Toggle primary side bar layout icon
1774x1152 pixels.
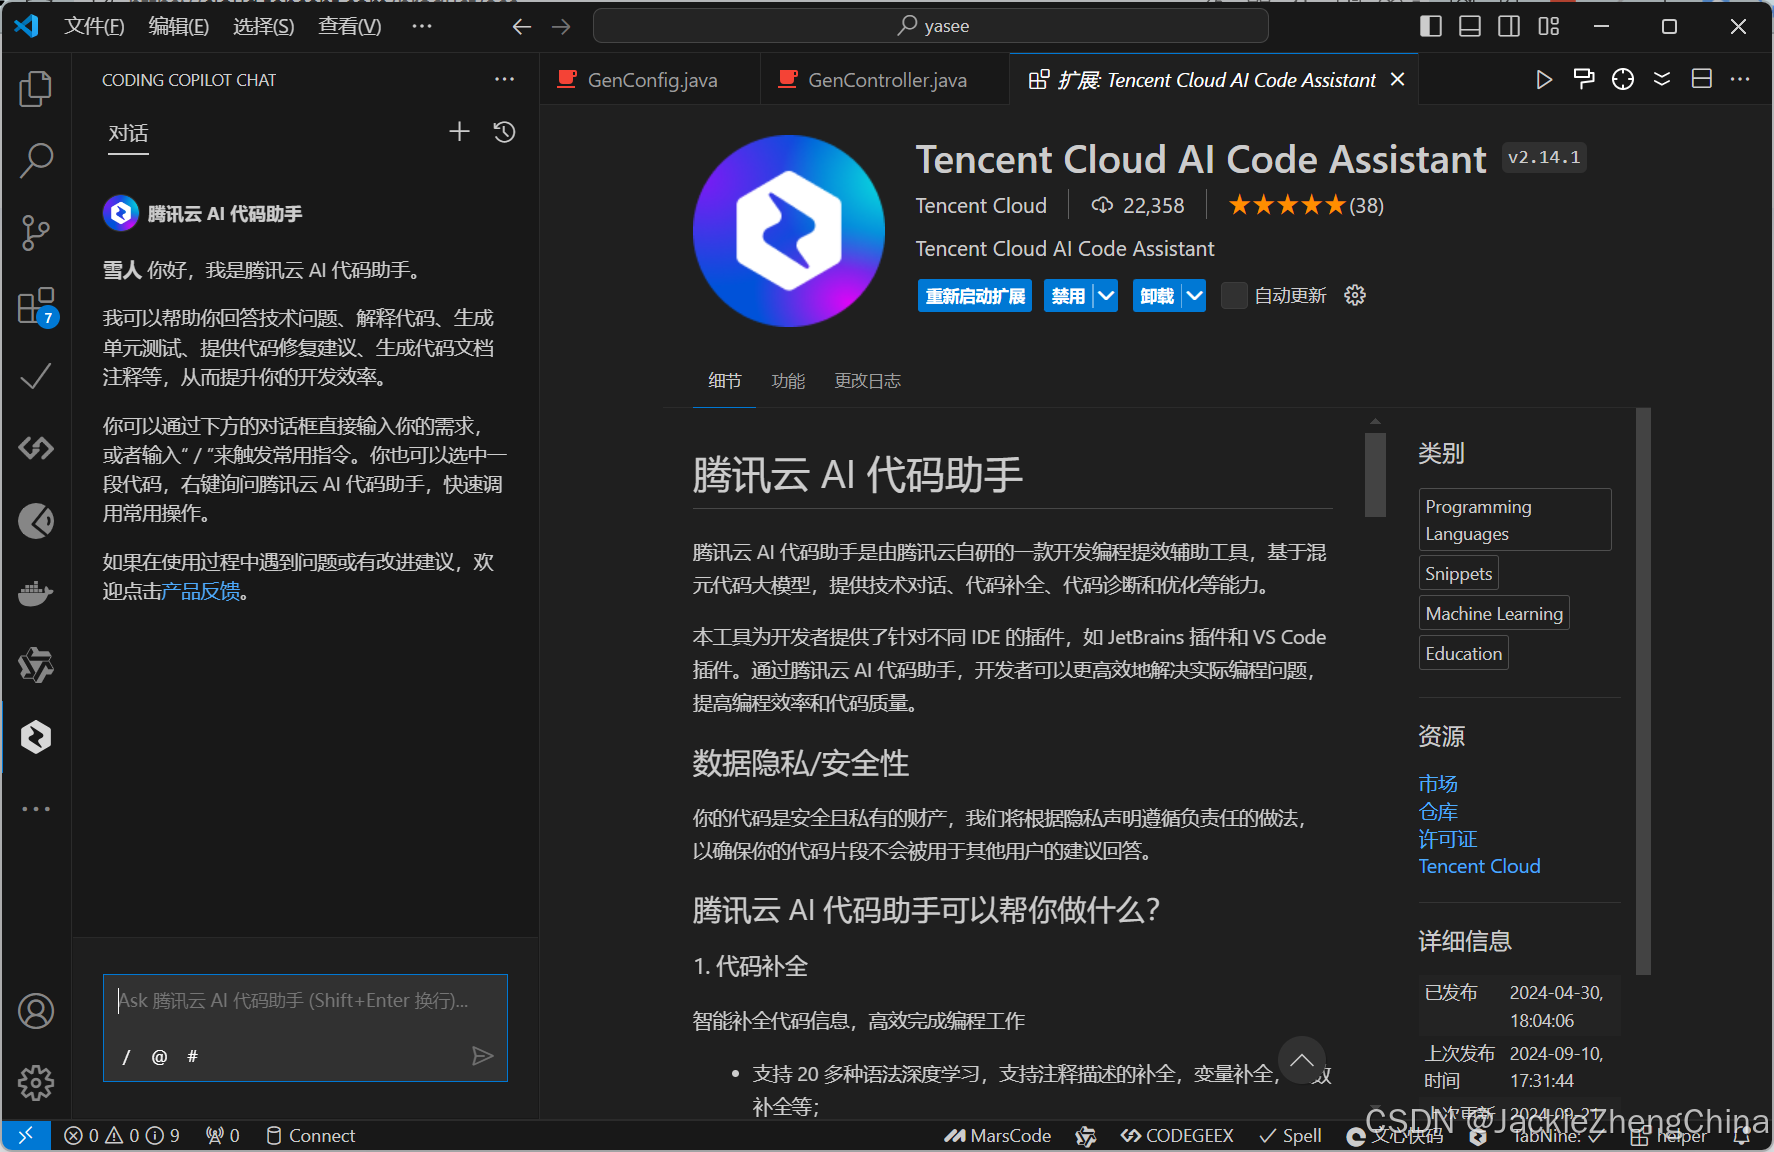[1431, 27]
